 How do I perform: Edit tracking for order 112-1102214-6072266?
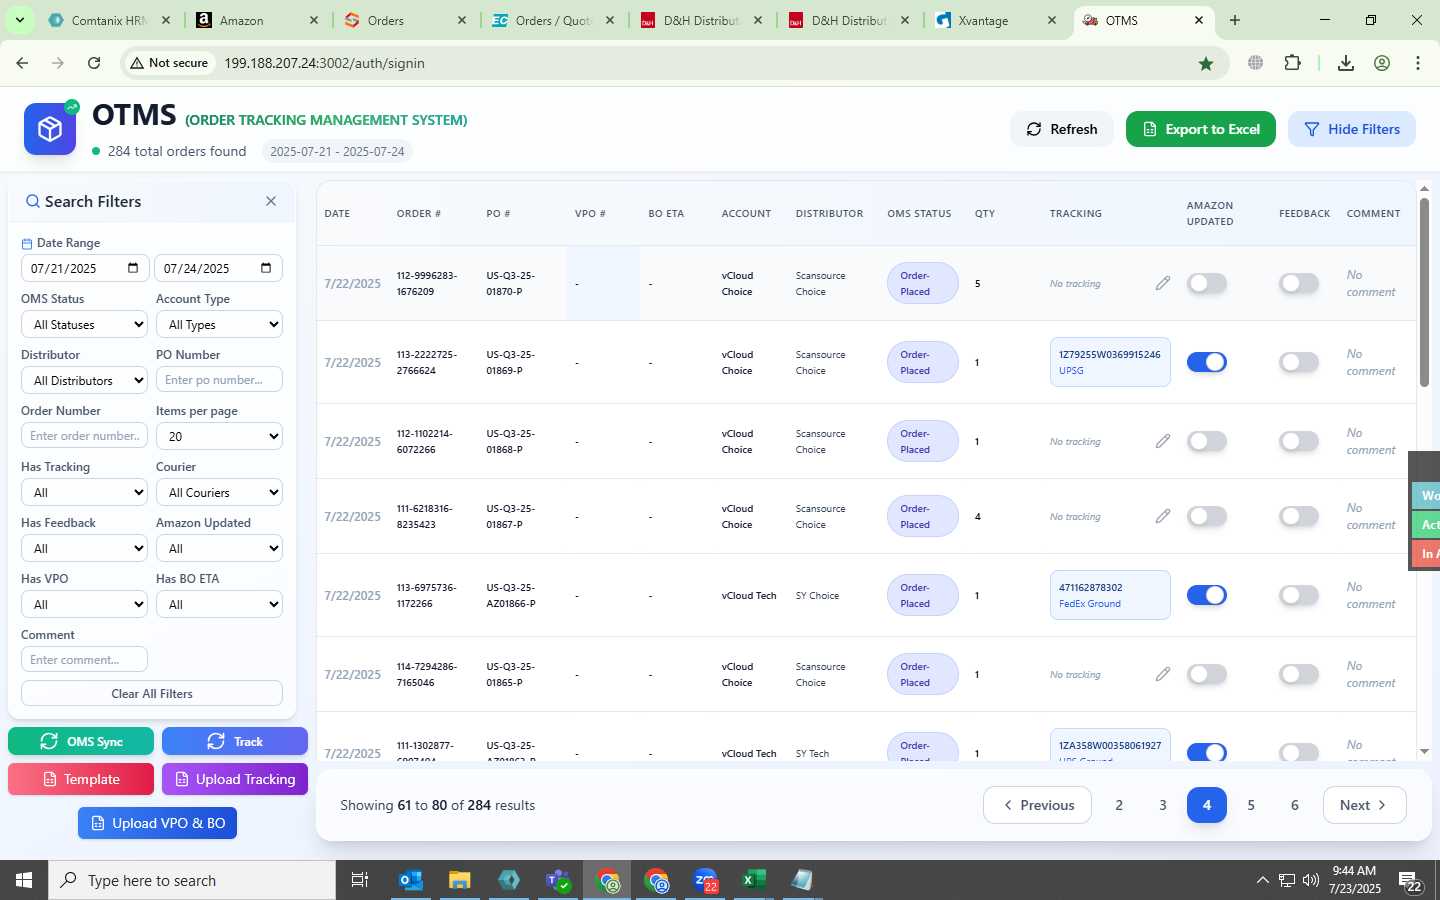point(1163,441)
